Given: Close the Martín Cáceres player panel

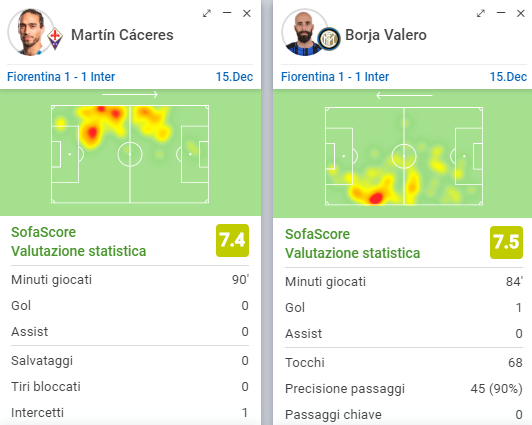Looking at the screenshot, I should 247,14.
